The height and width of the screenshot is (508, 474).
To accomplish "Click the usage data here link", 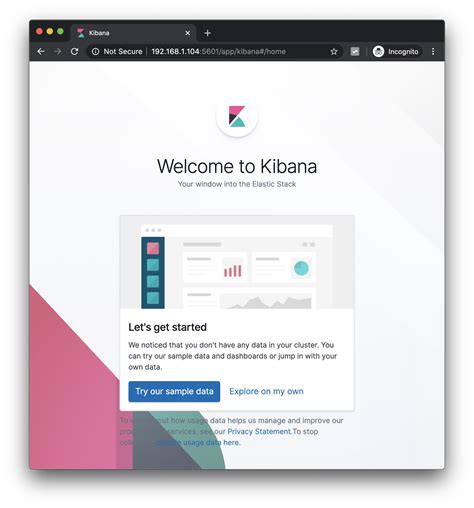I will (x=198, y=443).
